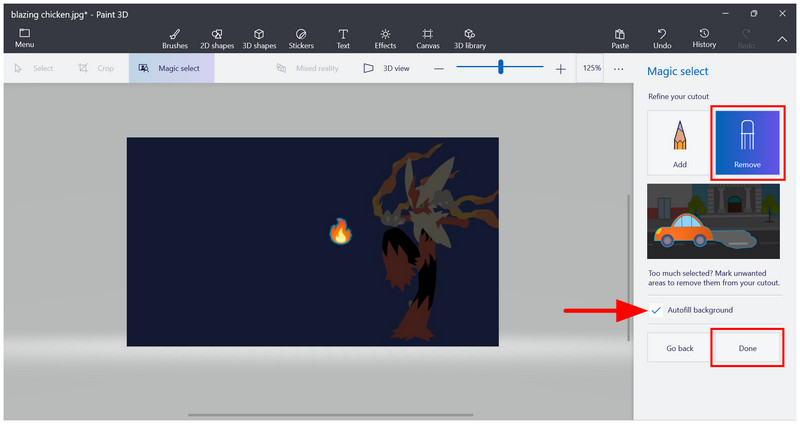Choose the Select tool
The image size is (800, 424).
pyautogui.click(x=34, y=68)
